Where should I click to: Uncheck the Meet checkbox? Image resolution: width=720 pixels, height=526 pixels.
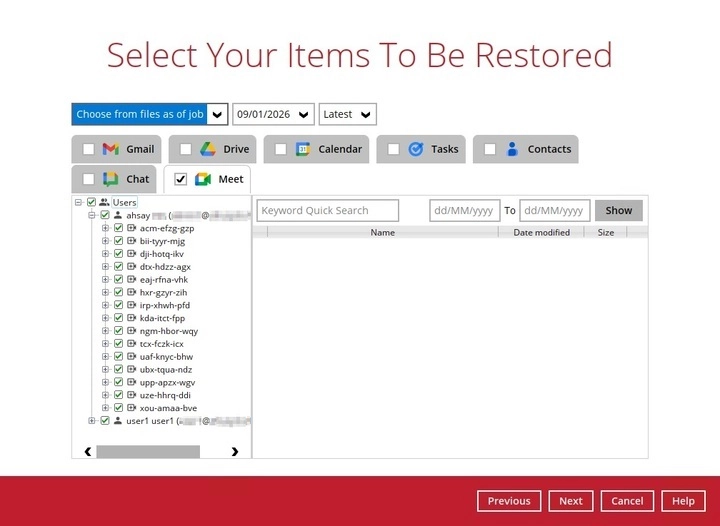click(x=181, y=179)
